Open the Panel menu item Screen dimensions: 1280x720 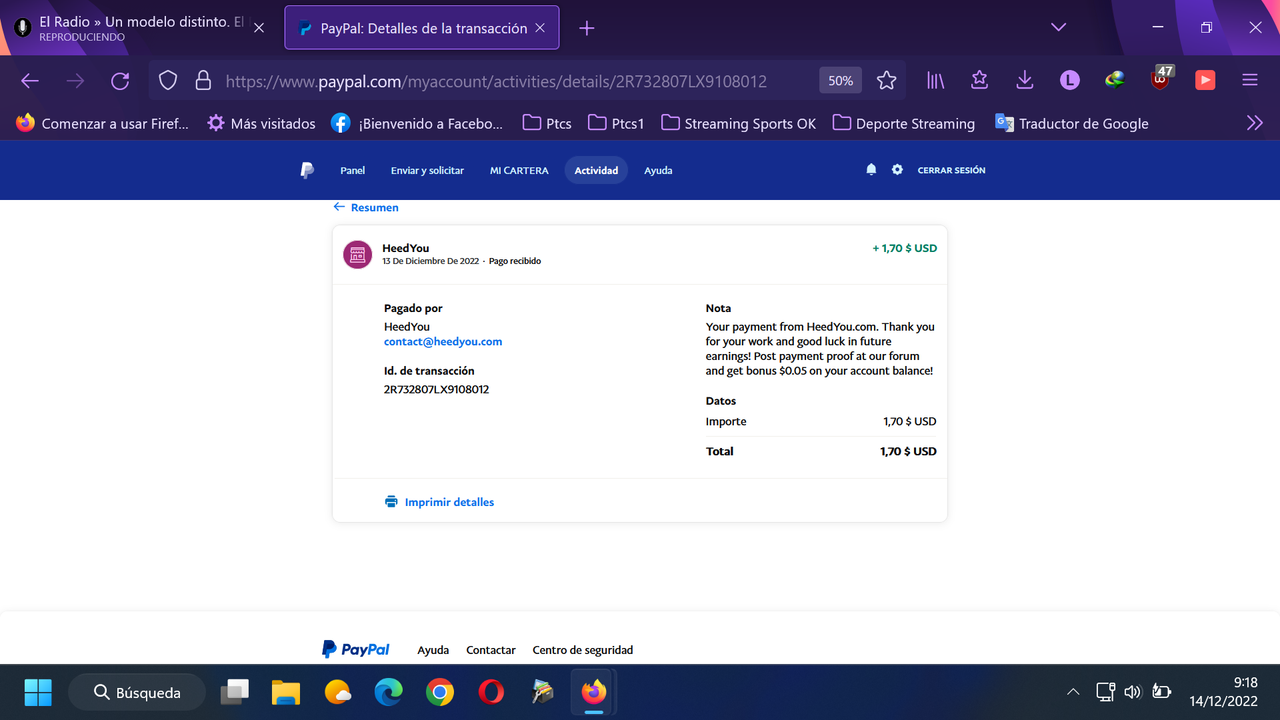(353, 170)
